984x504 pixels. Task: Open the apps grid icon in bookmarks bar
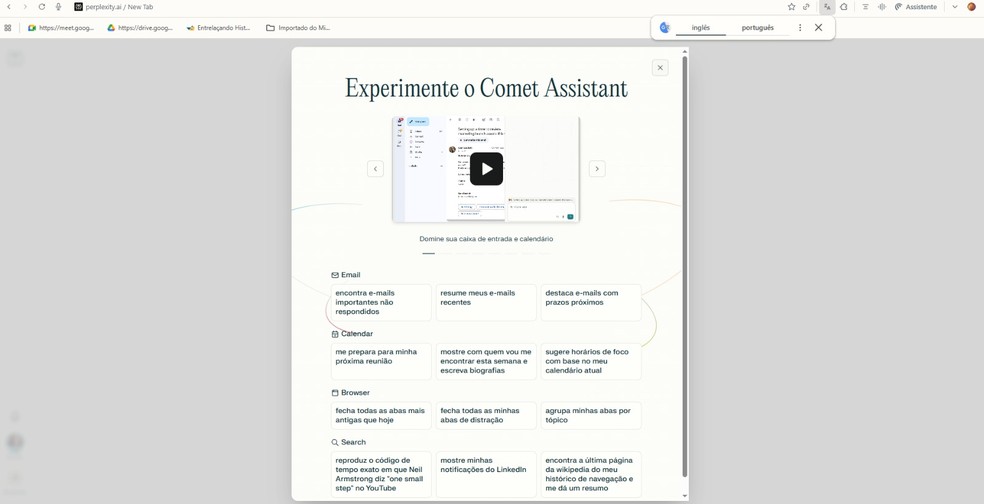[8, 28]
